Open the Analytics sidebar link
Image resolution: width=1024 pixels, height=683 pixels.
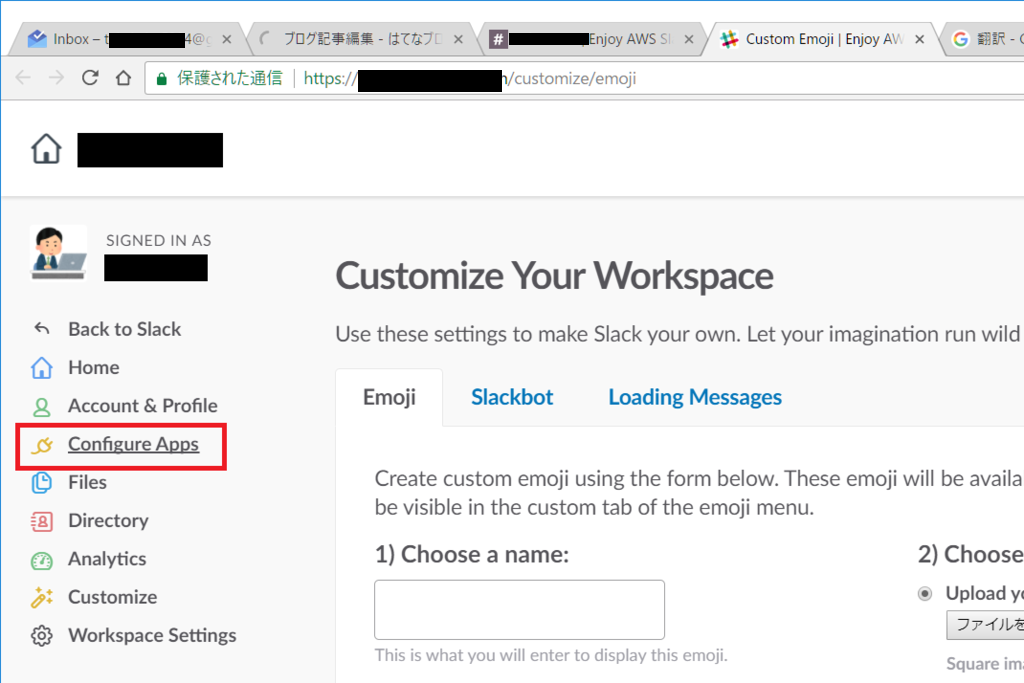click(x=107, y=560)
